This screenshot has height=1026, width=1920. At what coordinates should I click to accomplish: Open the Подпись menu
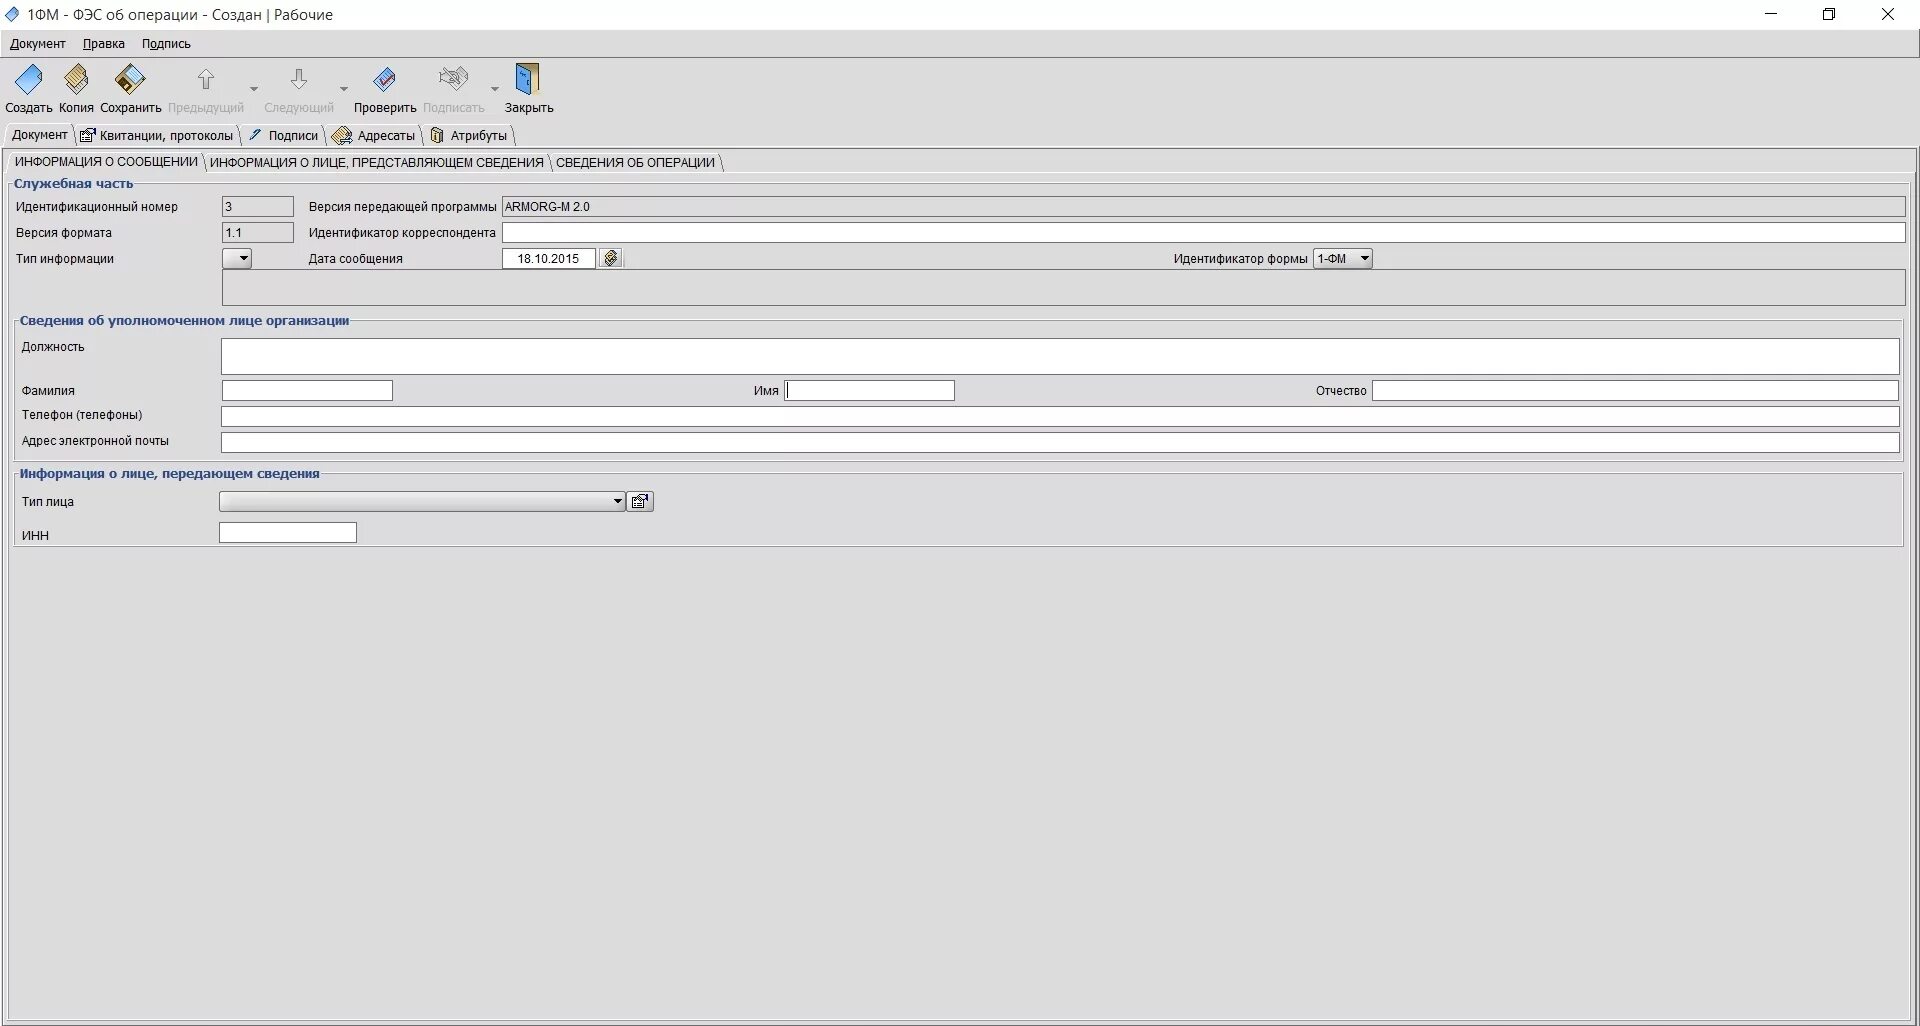166,44
